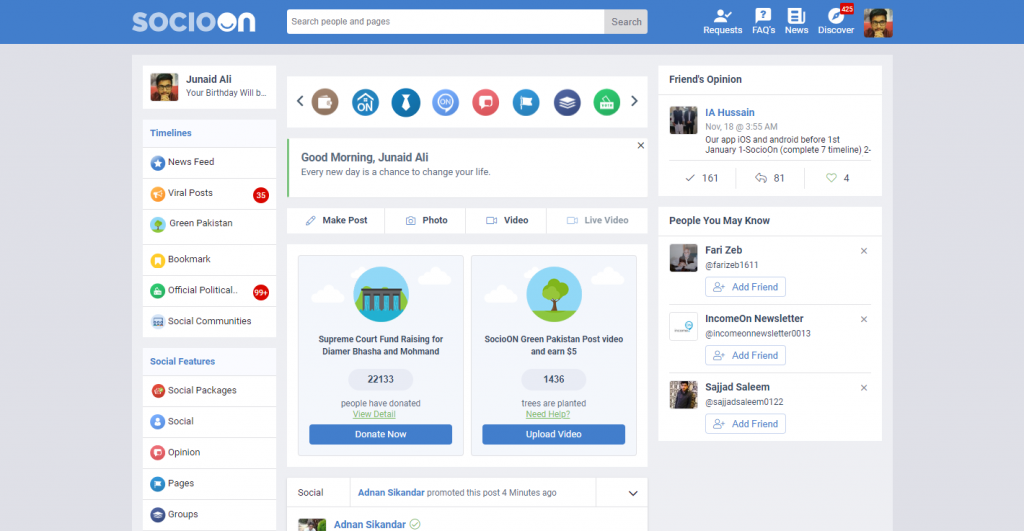Open Discover with 425 badge

pos(836,22)
